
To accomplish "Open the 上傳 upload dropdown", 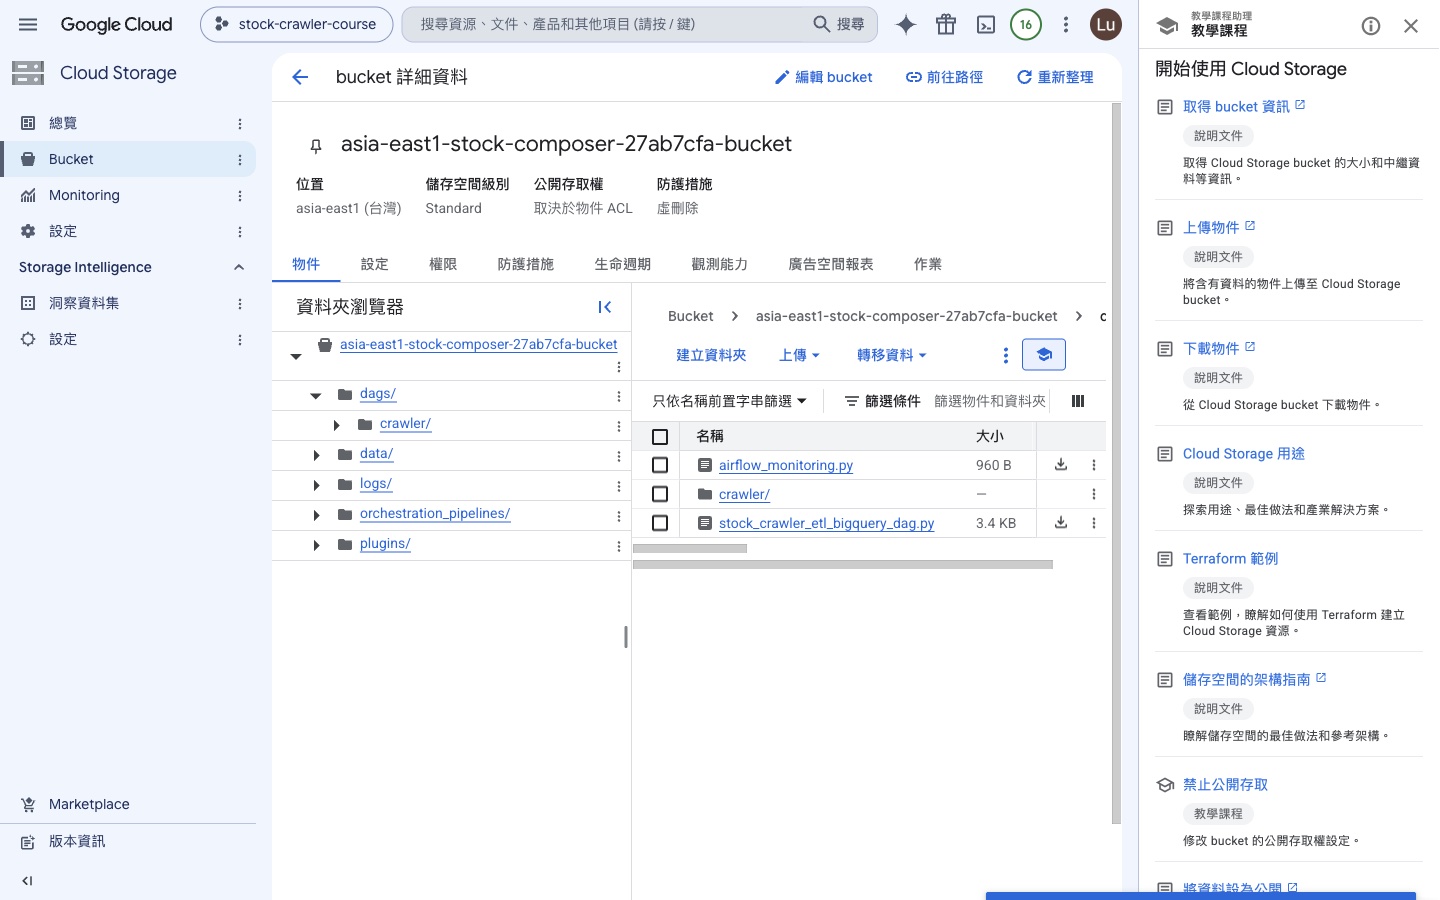I will coord(799,355).
